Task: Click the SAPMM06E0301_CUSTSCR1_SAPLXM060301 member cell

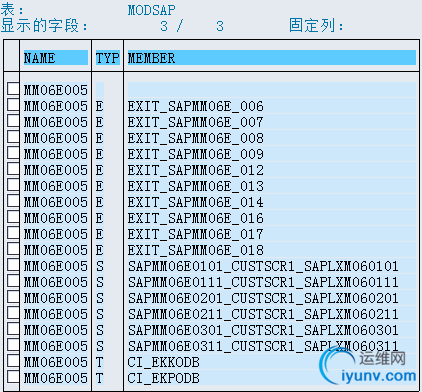Action: [x=272, y=330]
